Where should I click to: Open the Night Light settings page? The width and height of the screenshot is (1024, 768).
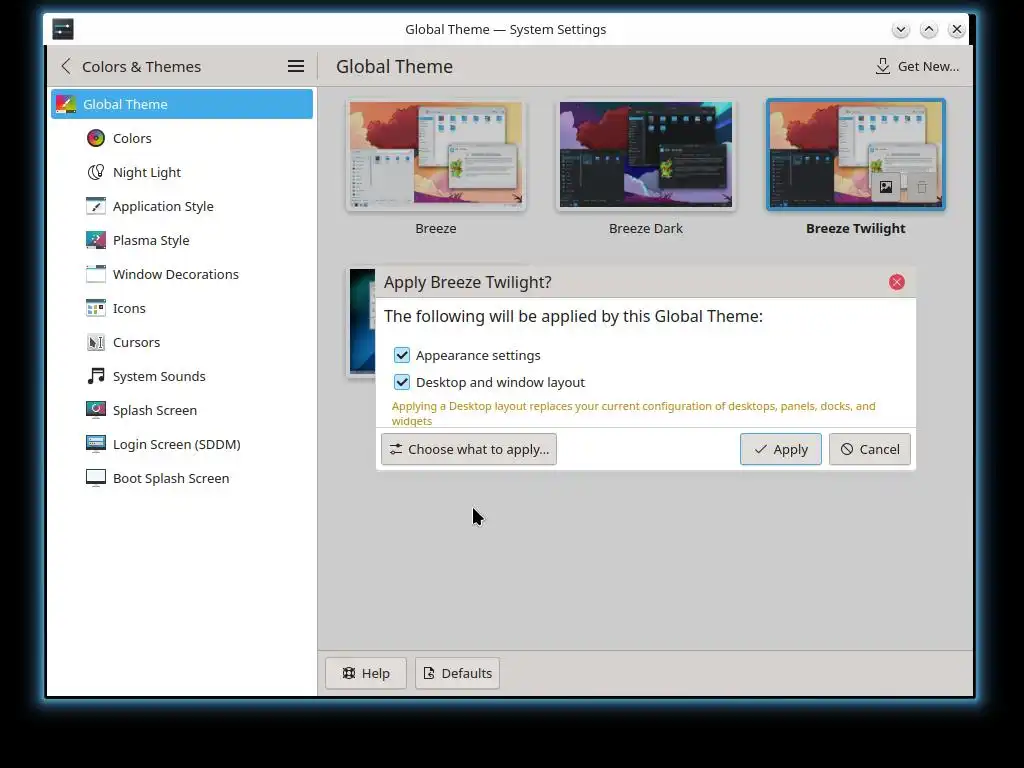182,172
